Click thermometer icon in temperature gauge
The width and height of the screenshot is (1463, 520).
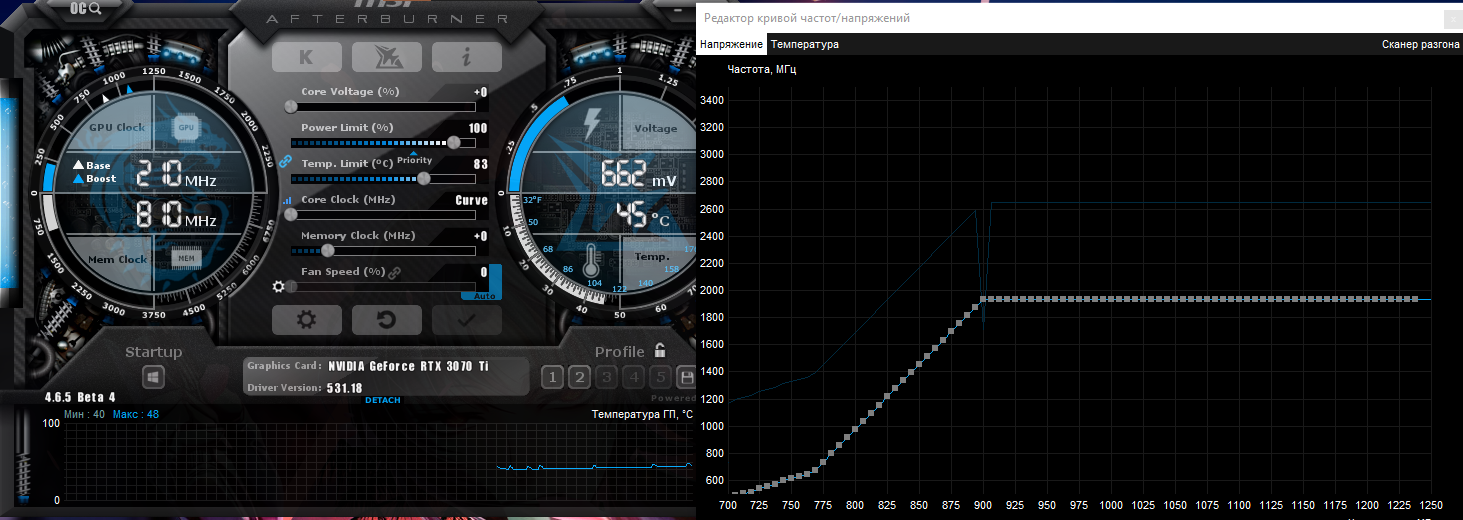[590, 260]
